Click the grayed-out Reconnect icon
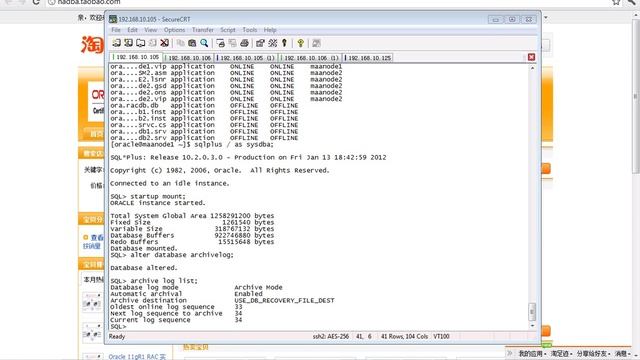The height and width of the screenshot is (360, 640). (152, 43)
